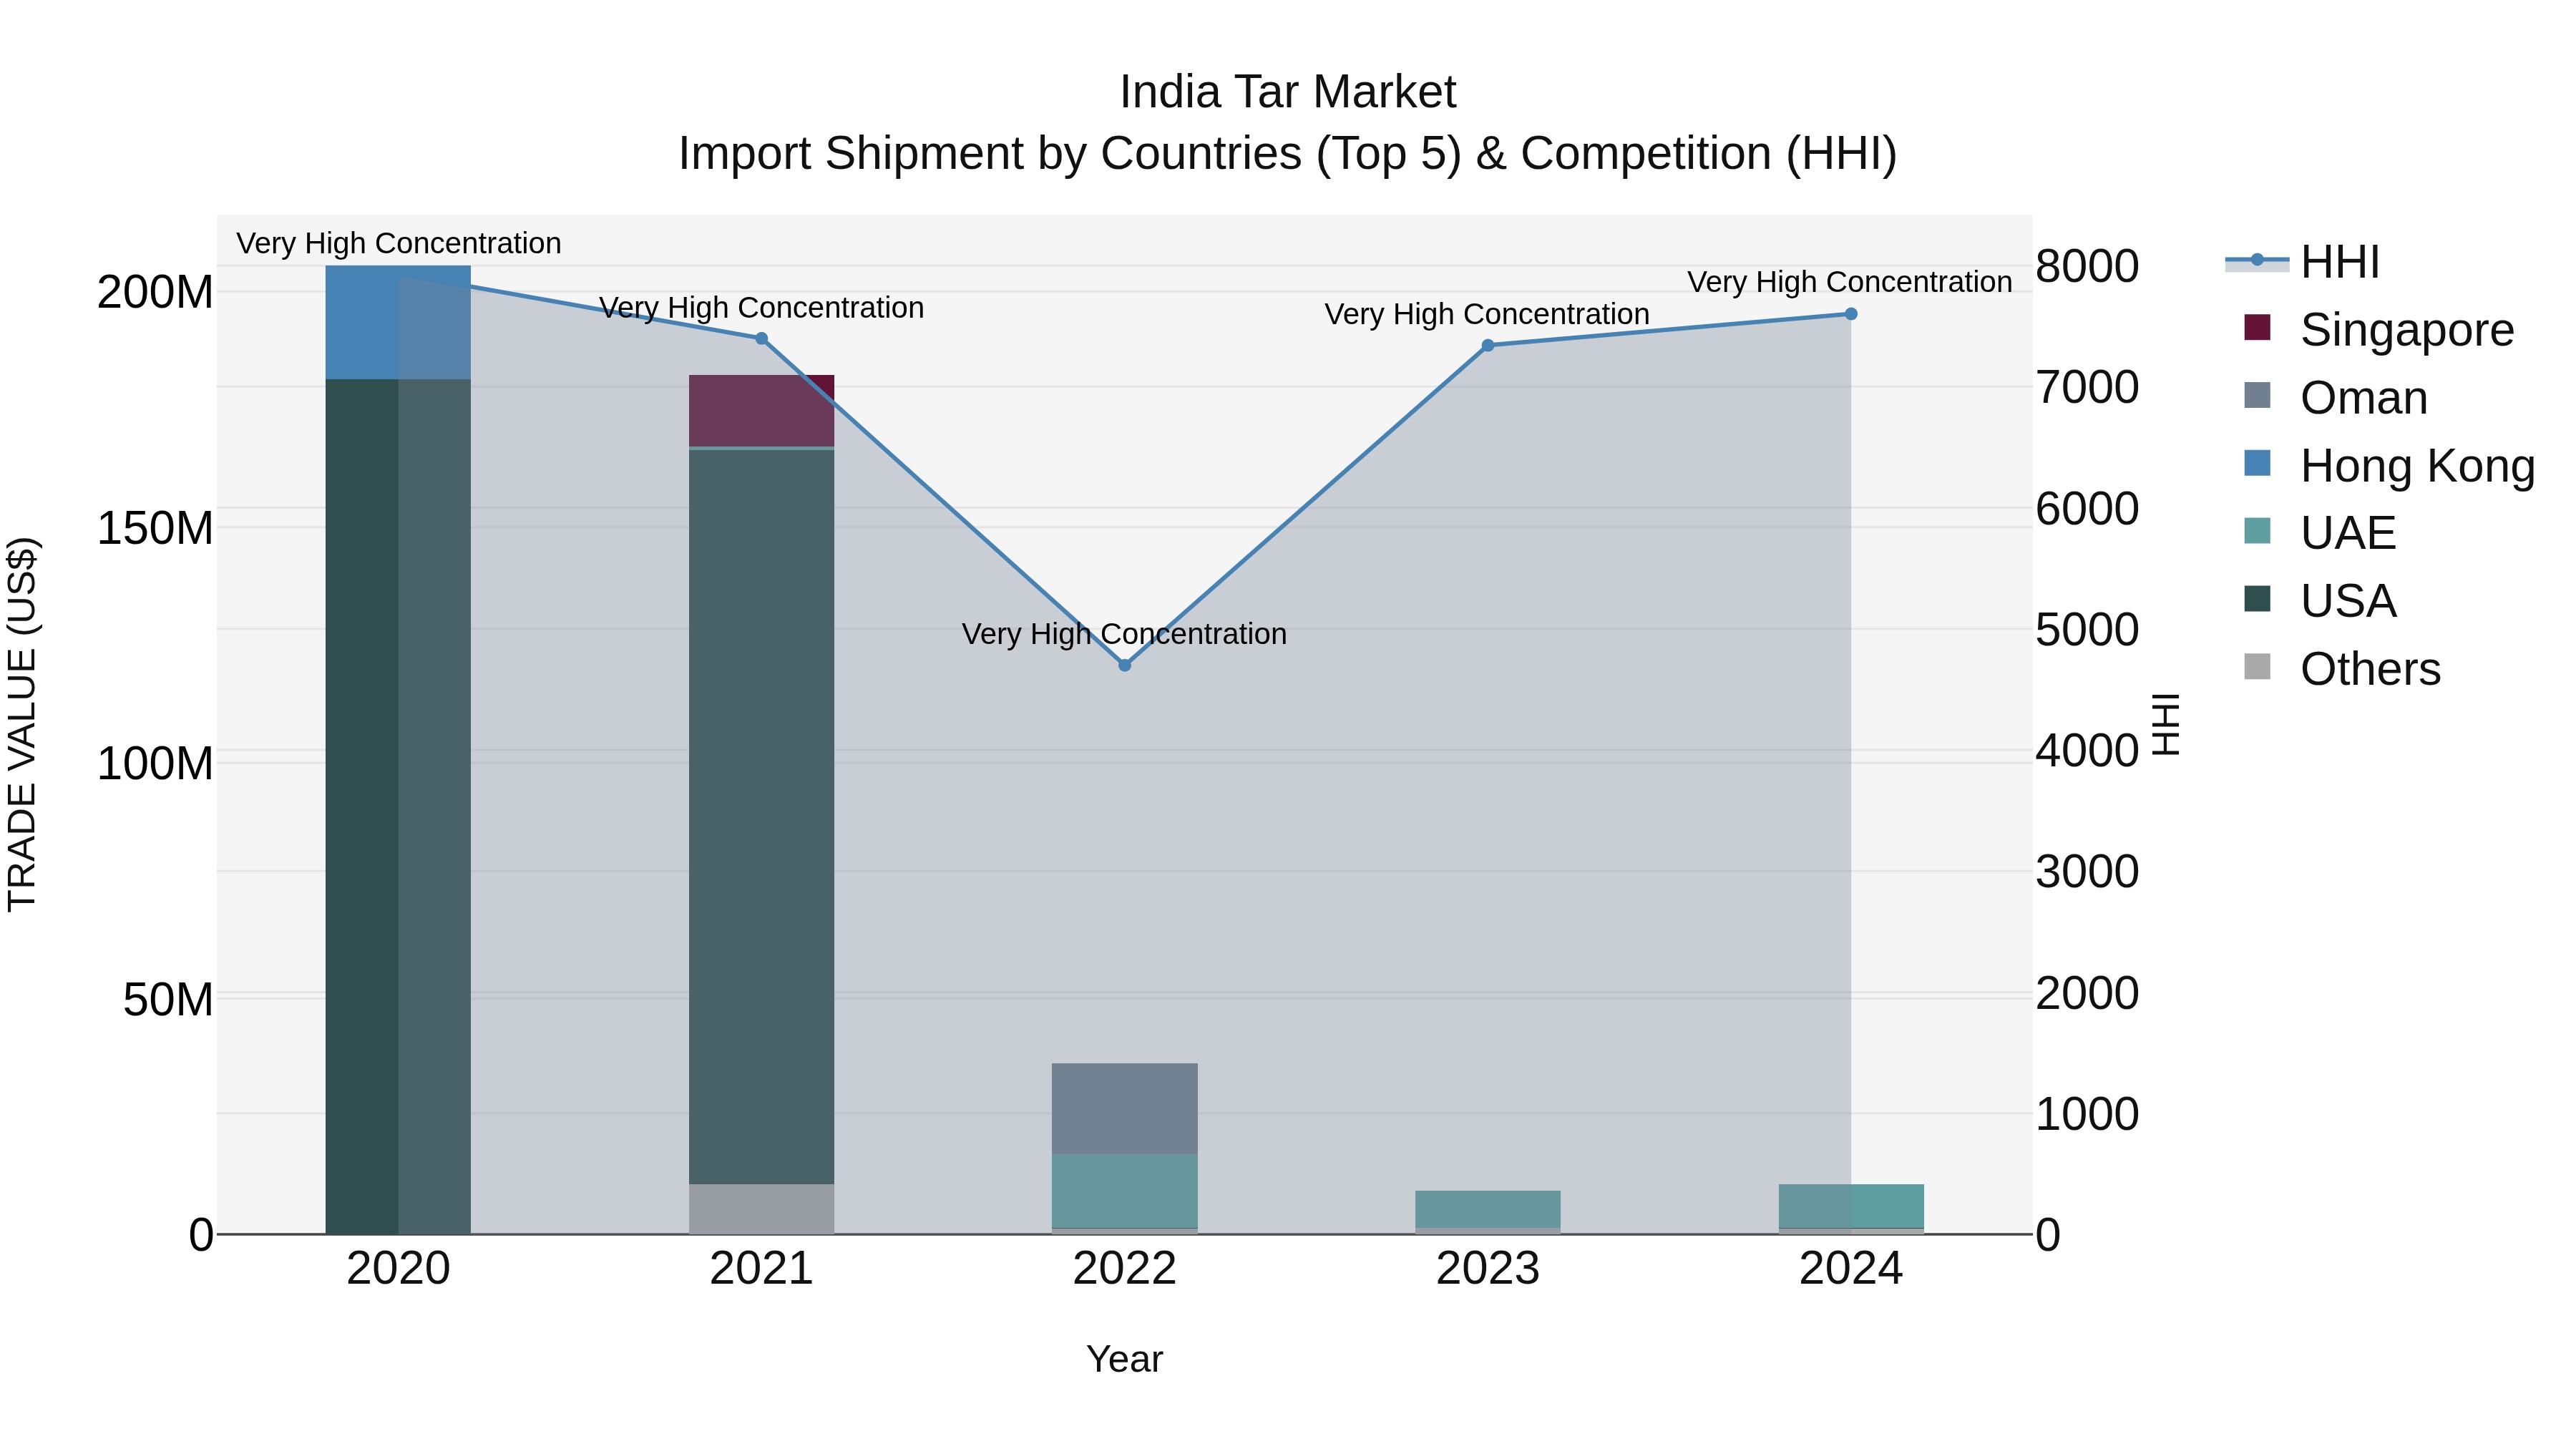The height and width of the screenshot is (1449, 2576).
Task: Toggle the UAE legend entry
Action: [2320, 532]
